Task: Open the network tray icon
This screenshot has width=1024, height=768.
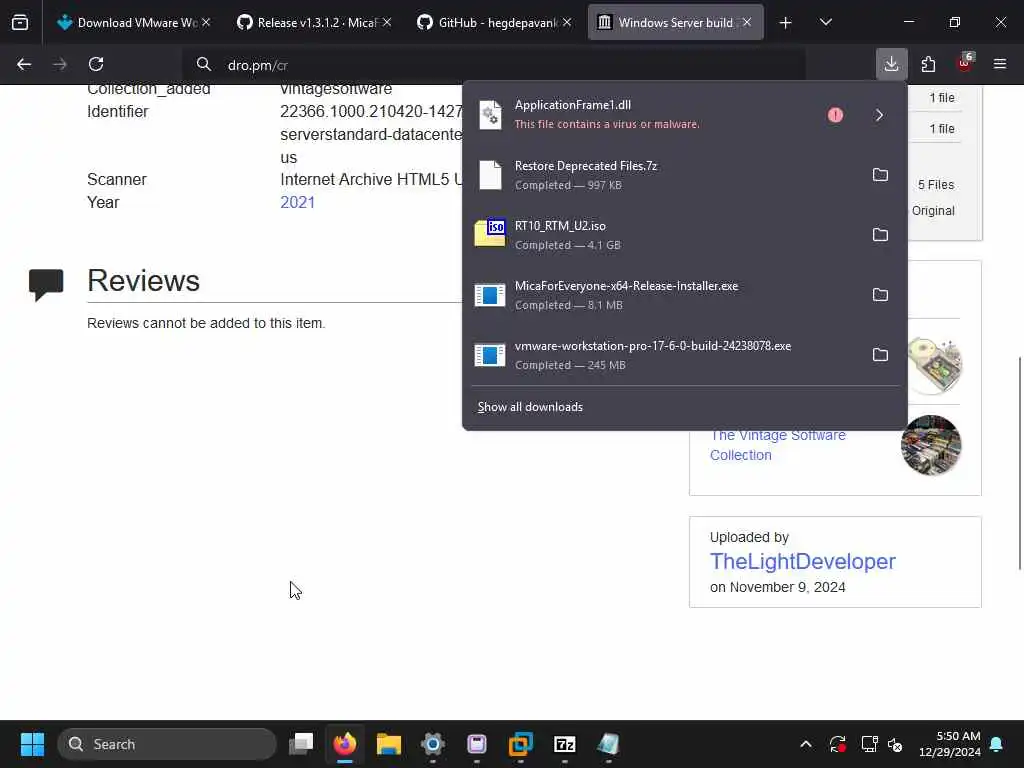Action: (x=869, y=744)
